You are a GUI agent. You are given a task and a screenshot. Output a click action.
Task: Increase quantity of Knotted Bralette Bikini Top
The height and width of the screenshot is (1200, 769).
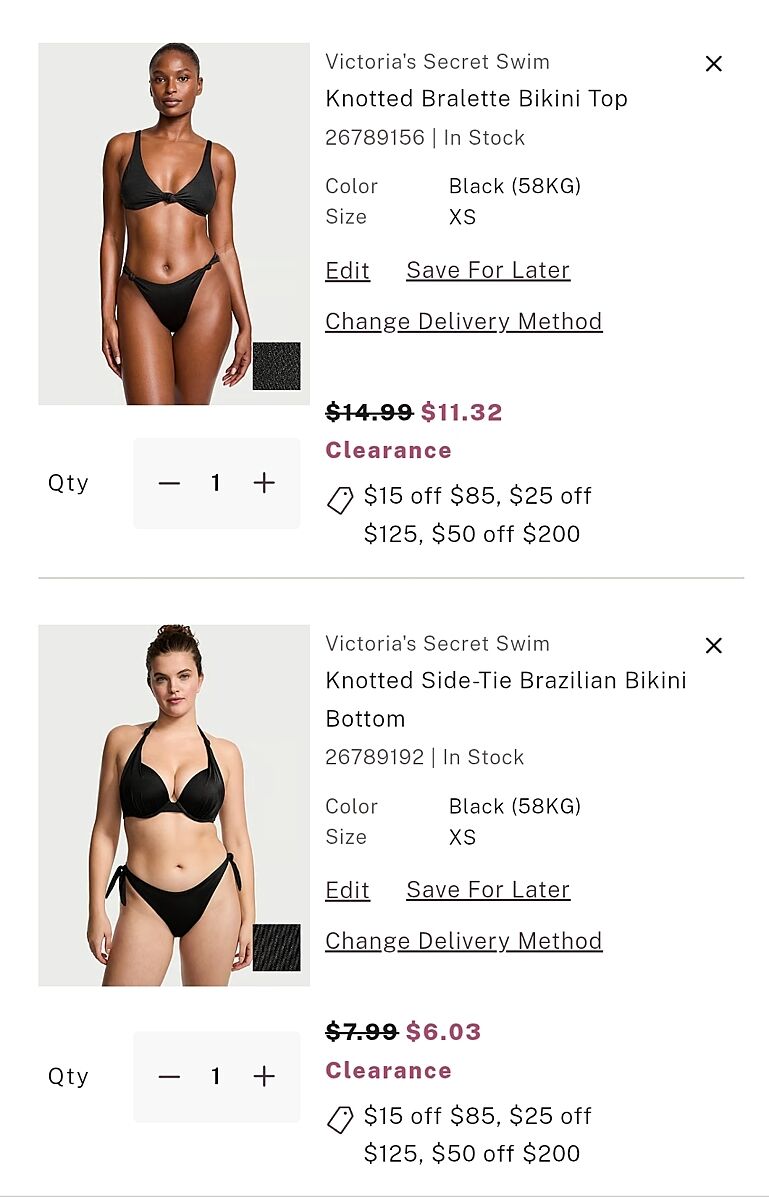click(264, 484)
